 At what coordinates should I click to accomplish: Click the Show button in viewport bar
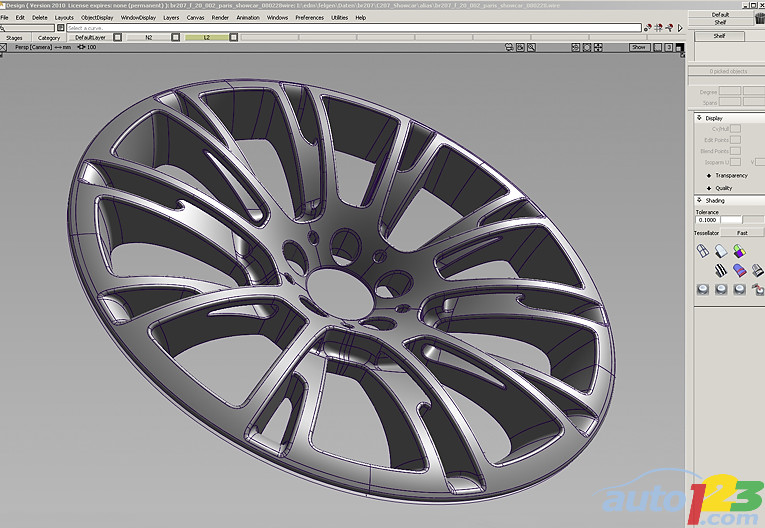(639, 47)
